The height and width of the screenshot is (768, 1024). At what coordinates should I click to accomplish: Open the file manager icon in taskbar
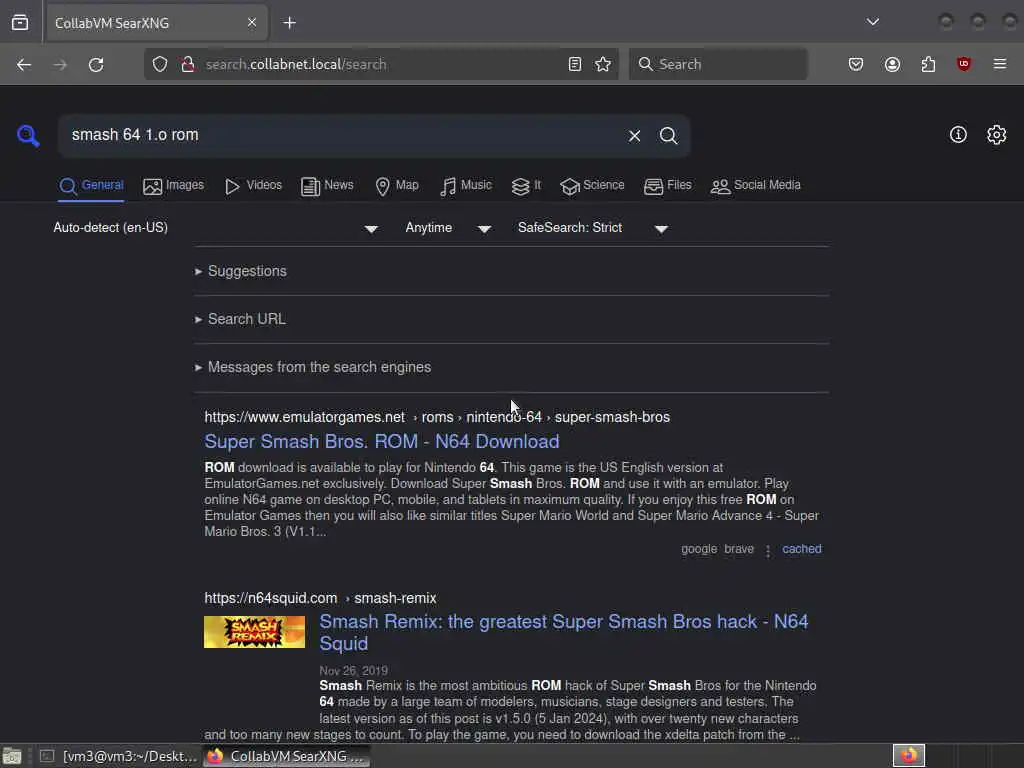tap(12, 756)
